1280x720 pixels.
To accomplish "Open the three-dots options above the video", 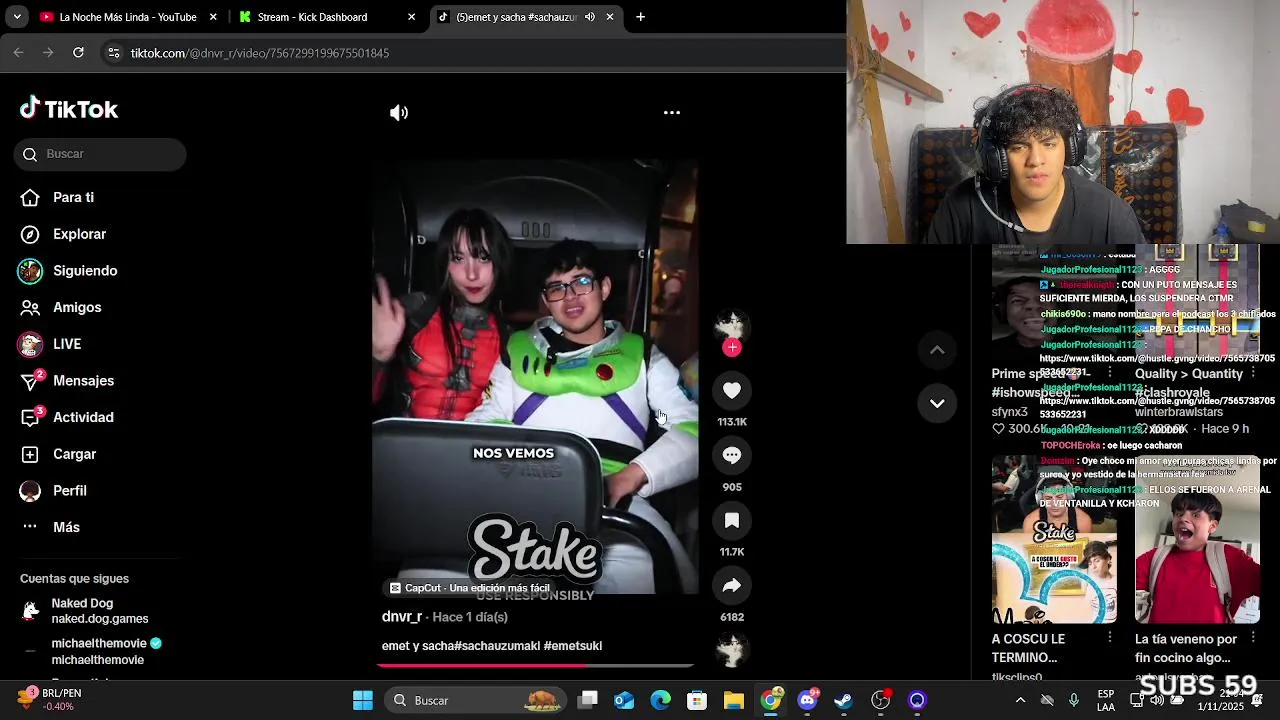I will (x=672, y=113).
